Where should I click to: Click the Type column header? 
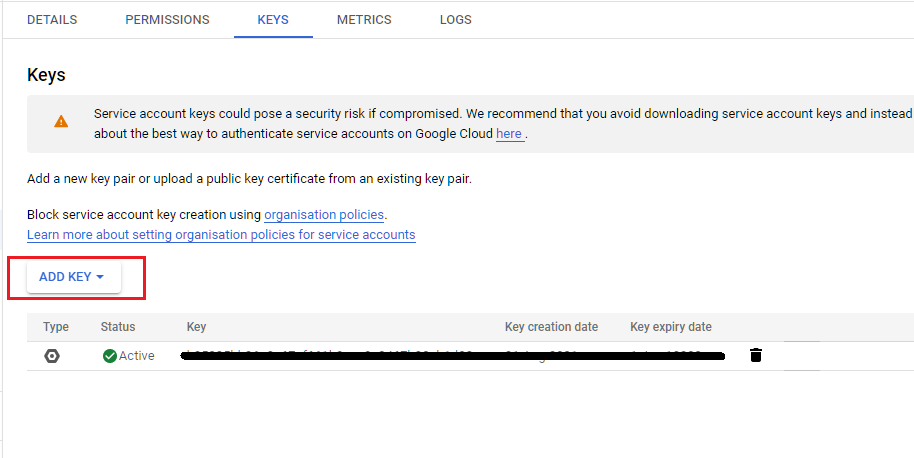56,327
